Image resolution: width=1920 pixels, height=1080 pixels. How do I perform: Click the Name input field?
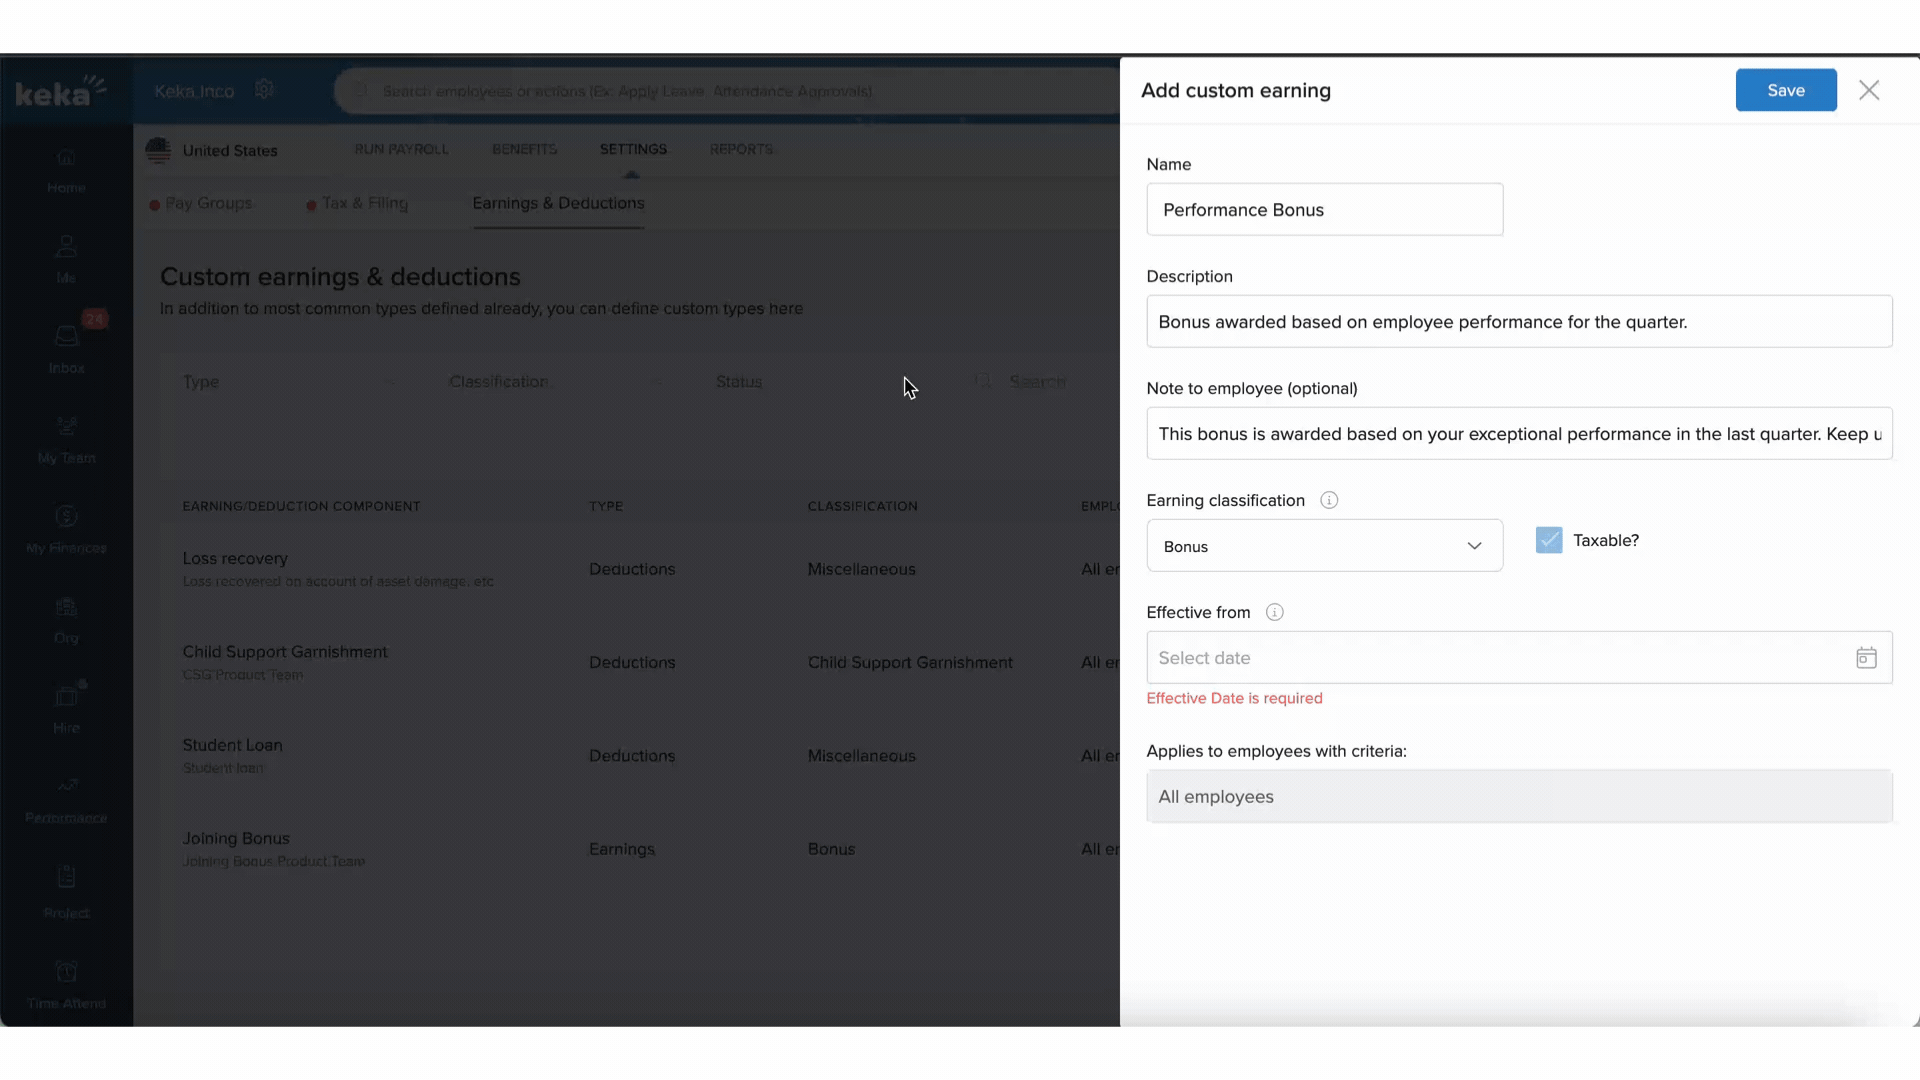[x=1324, y=210]
